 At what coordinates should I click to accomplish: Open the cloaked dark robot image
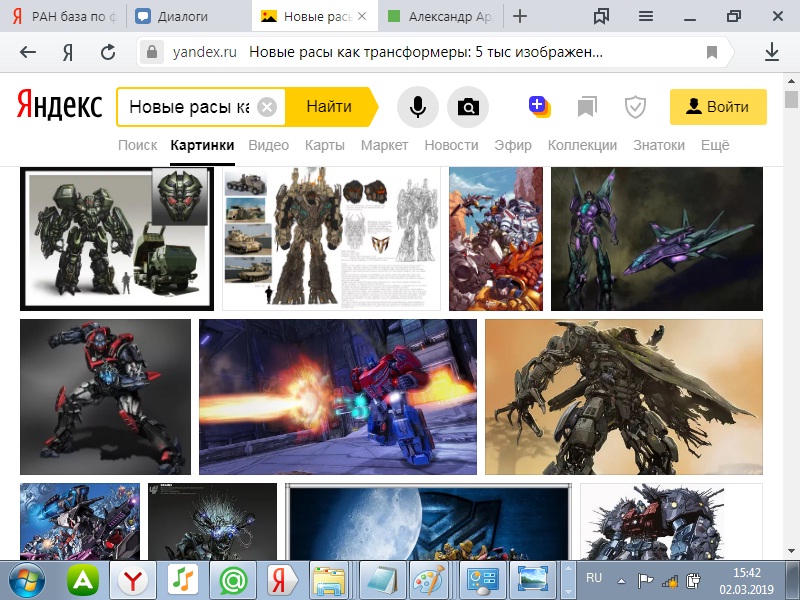pos(624,397)
